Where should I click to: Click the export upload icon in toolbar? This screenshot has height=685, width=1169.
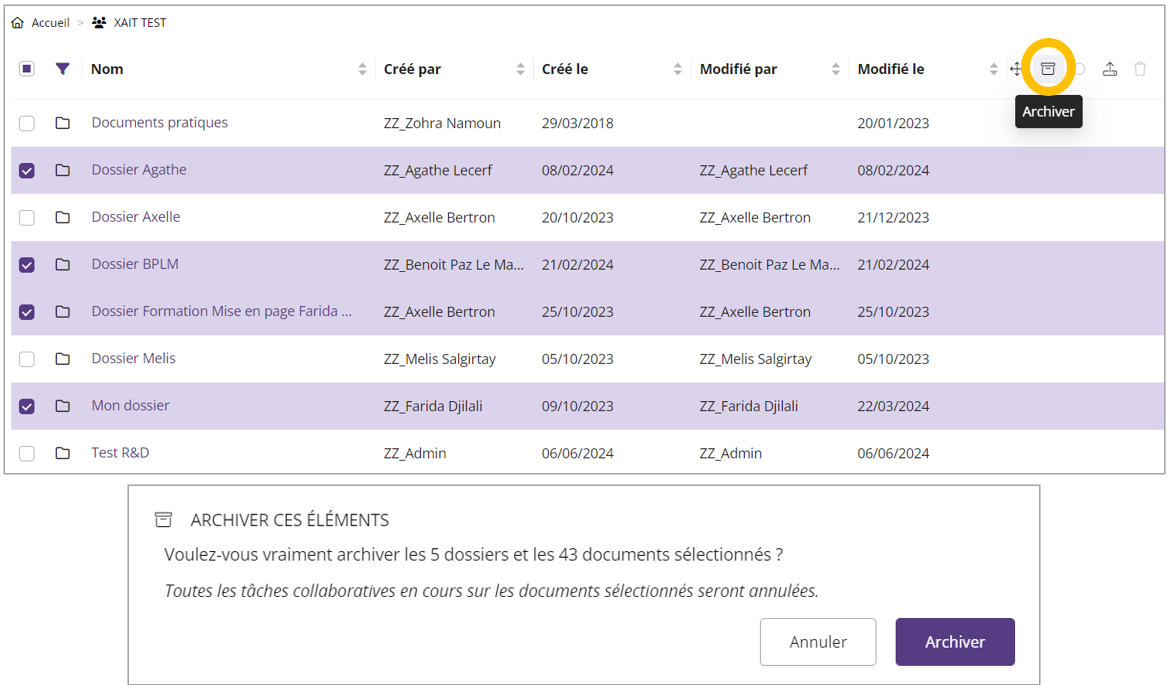tap(1109, 69)
